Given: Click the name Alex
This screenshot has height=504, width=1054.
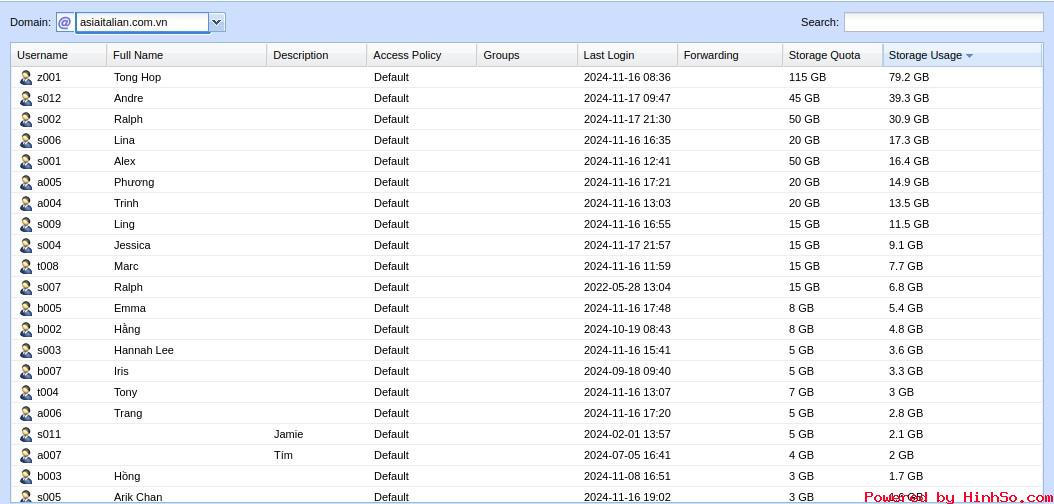Looking at the screenshot, I should point(124,161).
